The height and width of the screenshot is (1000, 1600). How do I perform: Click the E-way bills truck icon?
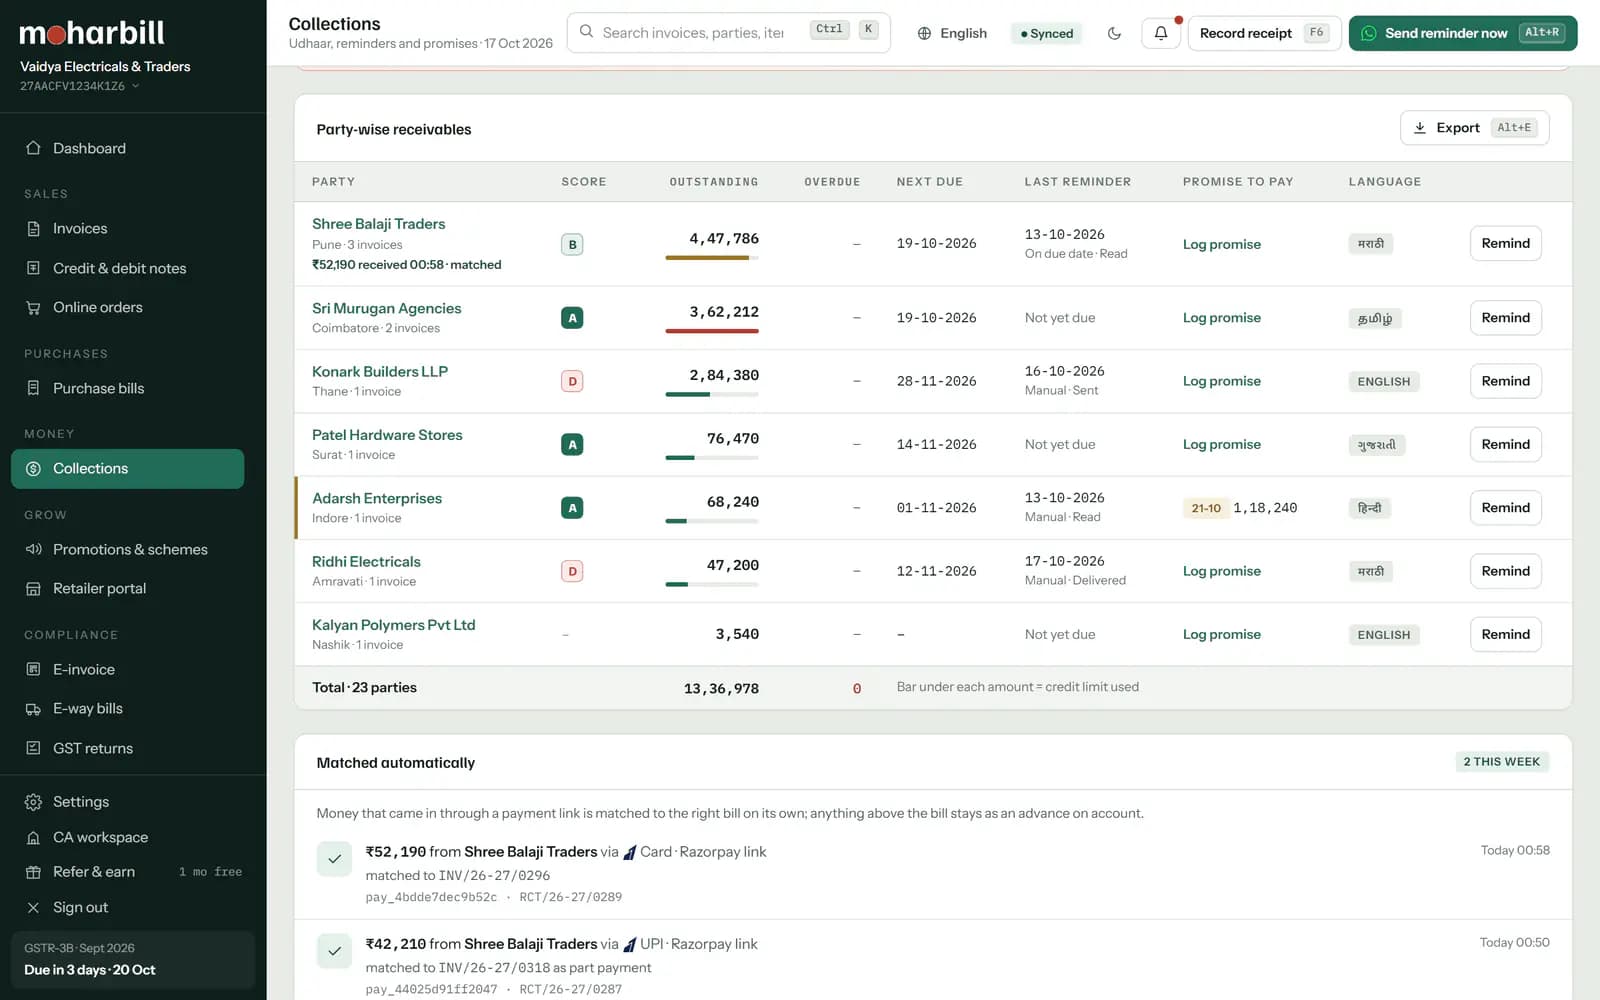tap(33, 708)
